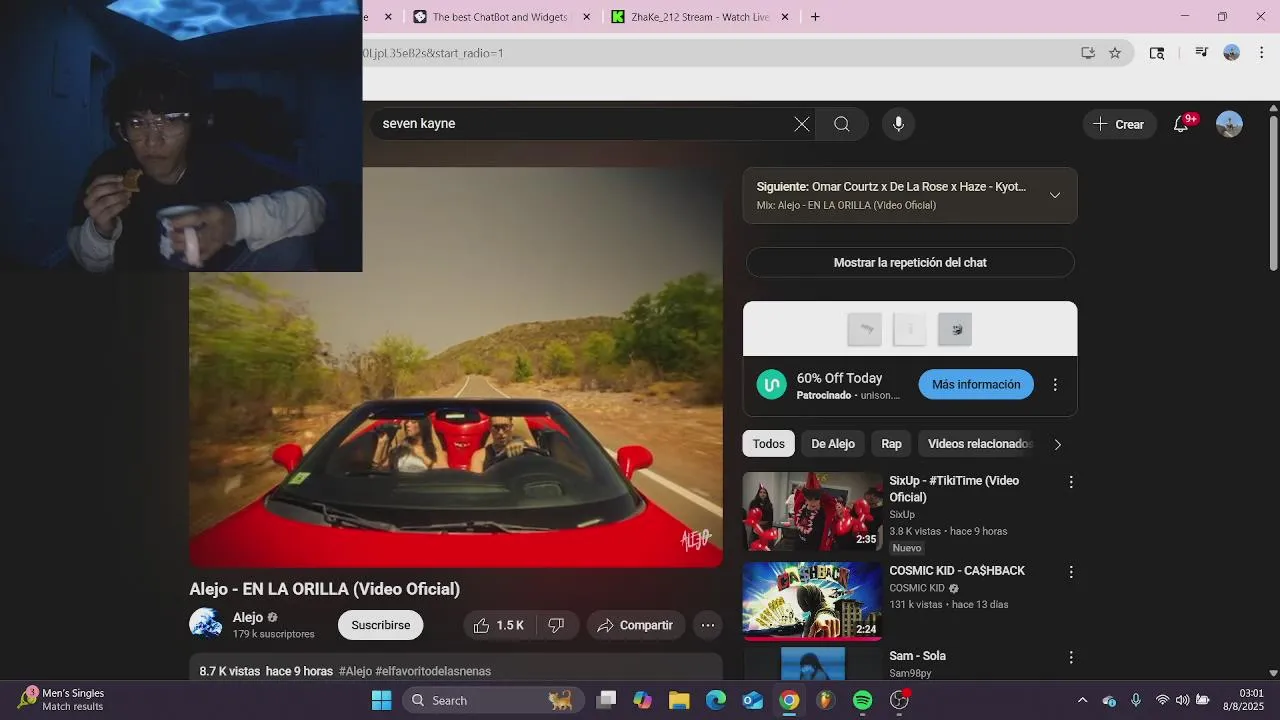
Task: Open options for SixUp TikiTime video
Action: (x=1071, y=482)
